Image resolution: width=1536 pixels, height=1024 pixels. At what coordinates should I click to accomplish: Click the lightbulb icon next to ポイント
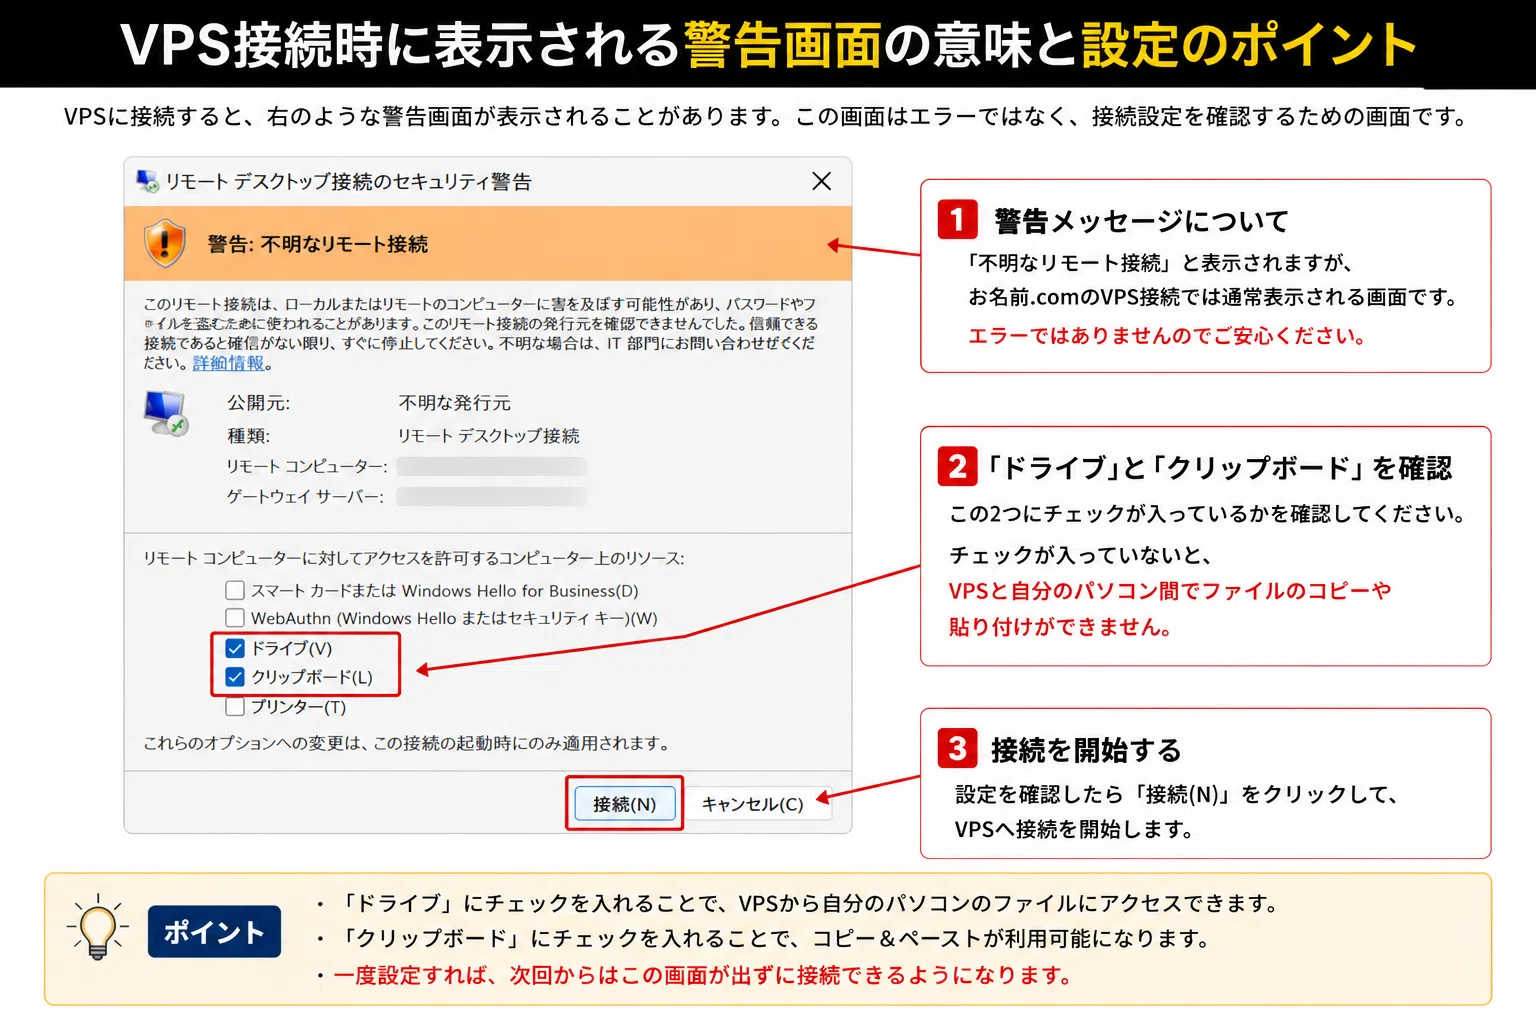(97, 927)
